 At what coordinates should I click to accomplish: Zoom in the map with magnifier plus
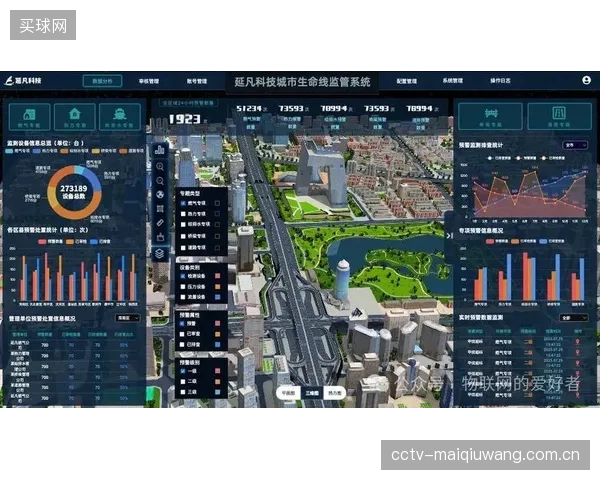(x=160, y=167)
